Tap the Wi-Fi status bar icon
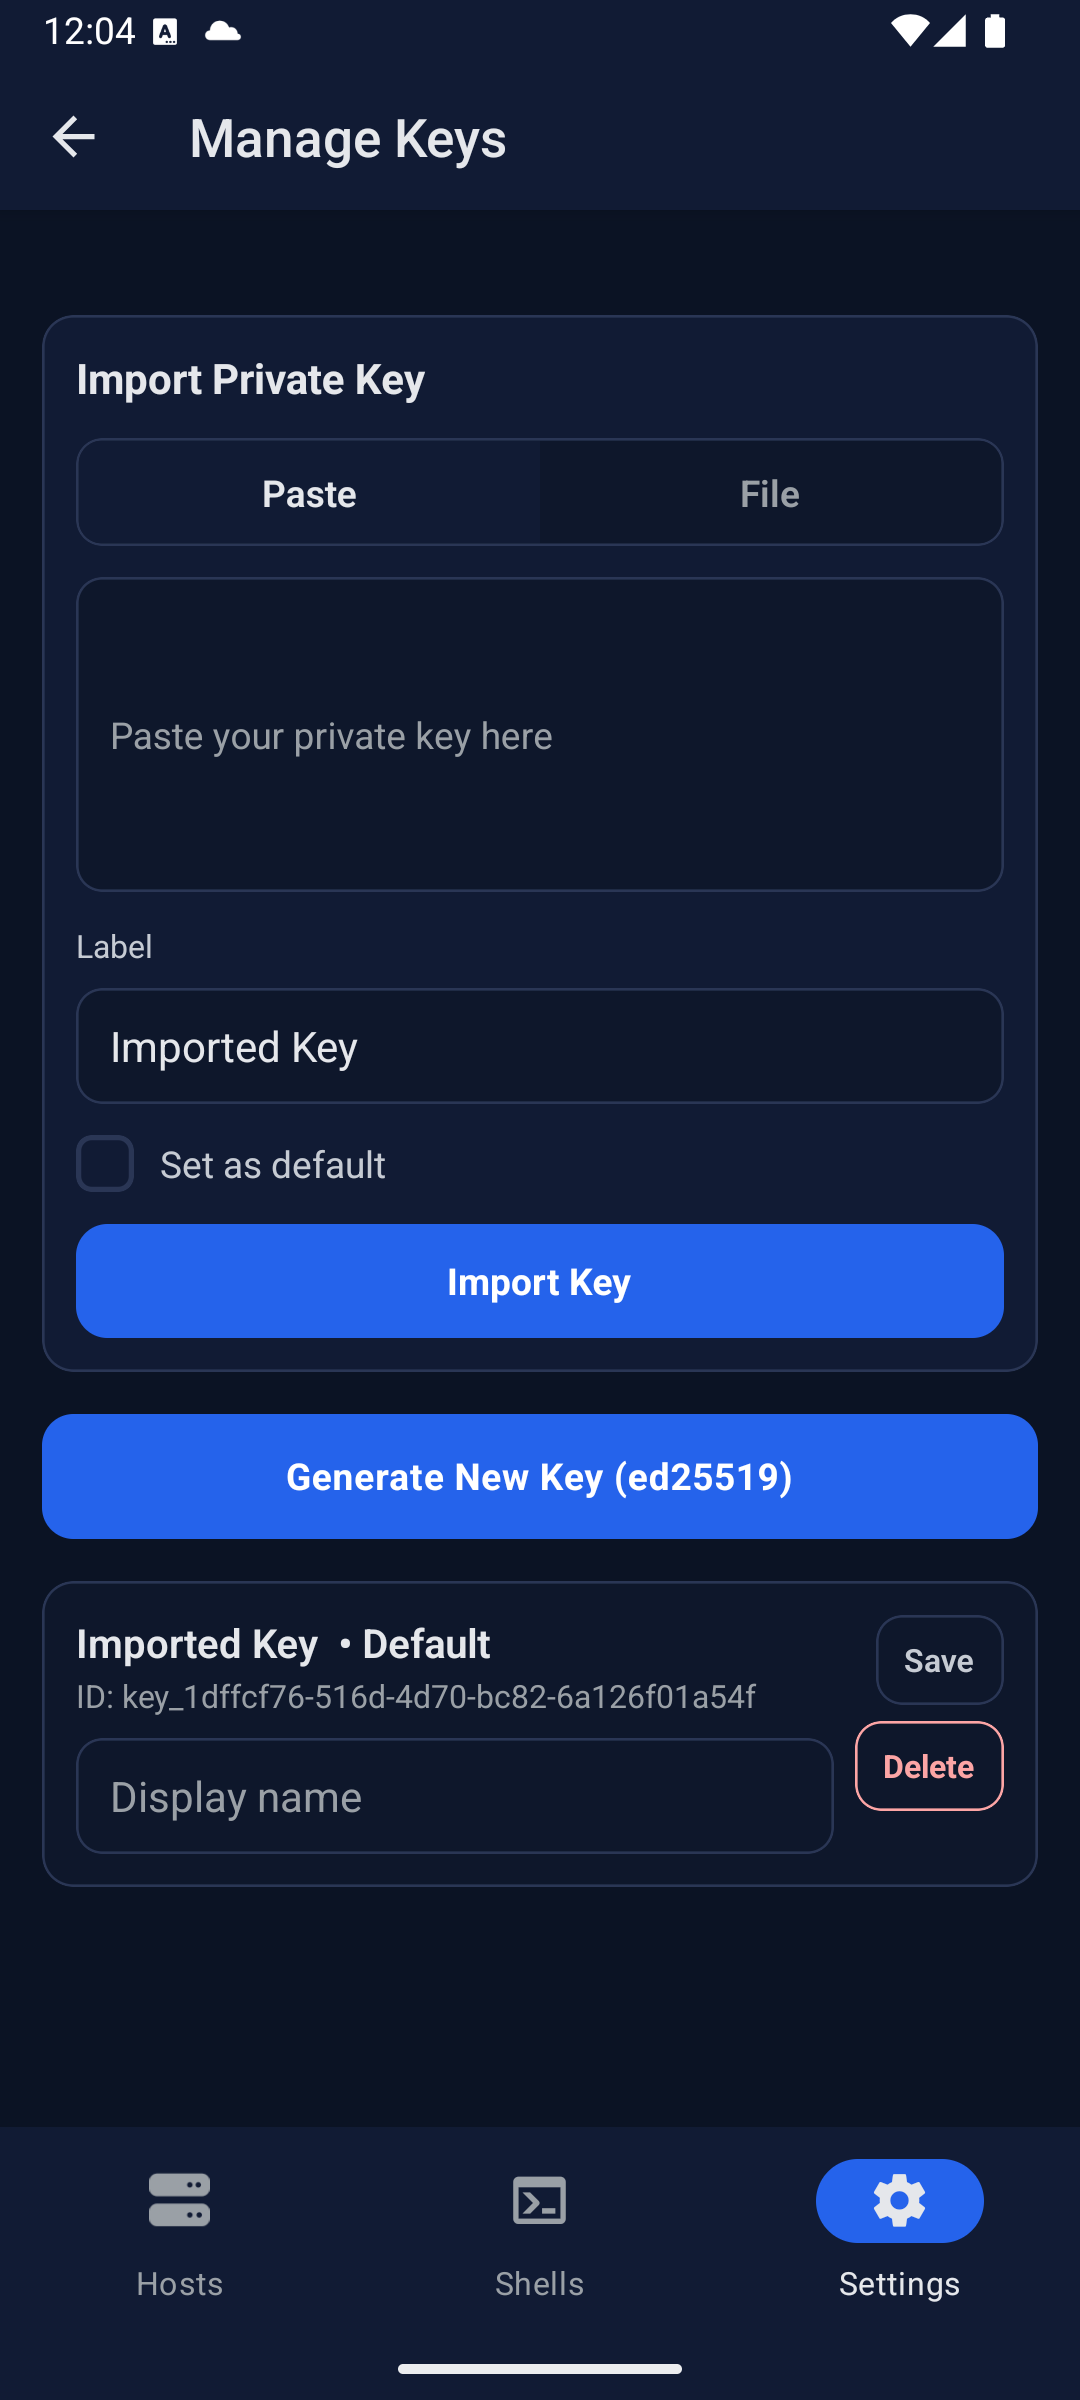 pos(908,31)
